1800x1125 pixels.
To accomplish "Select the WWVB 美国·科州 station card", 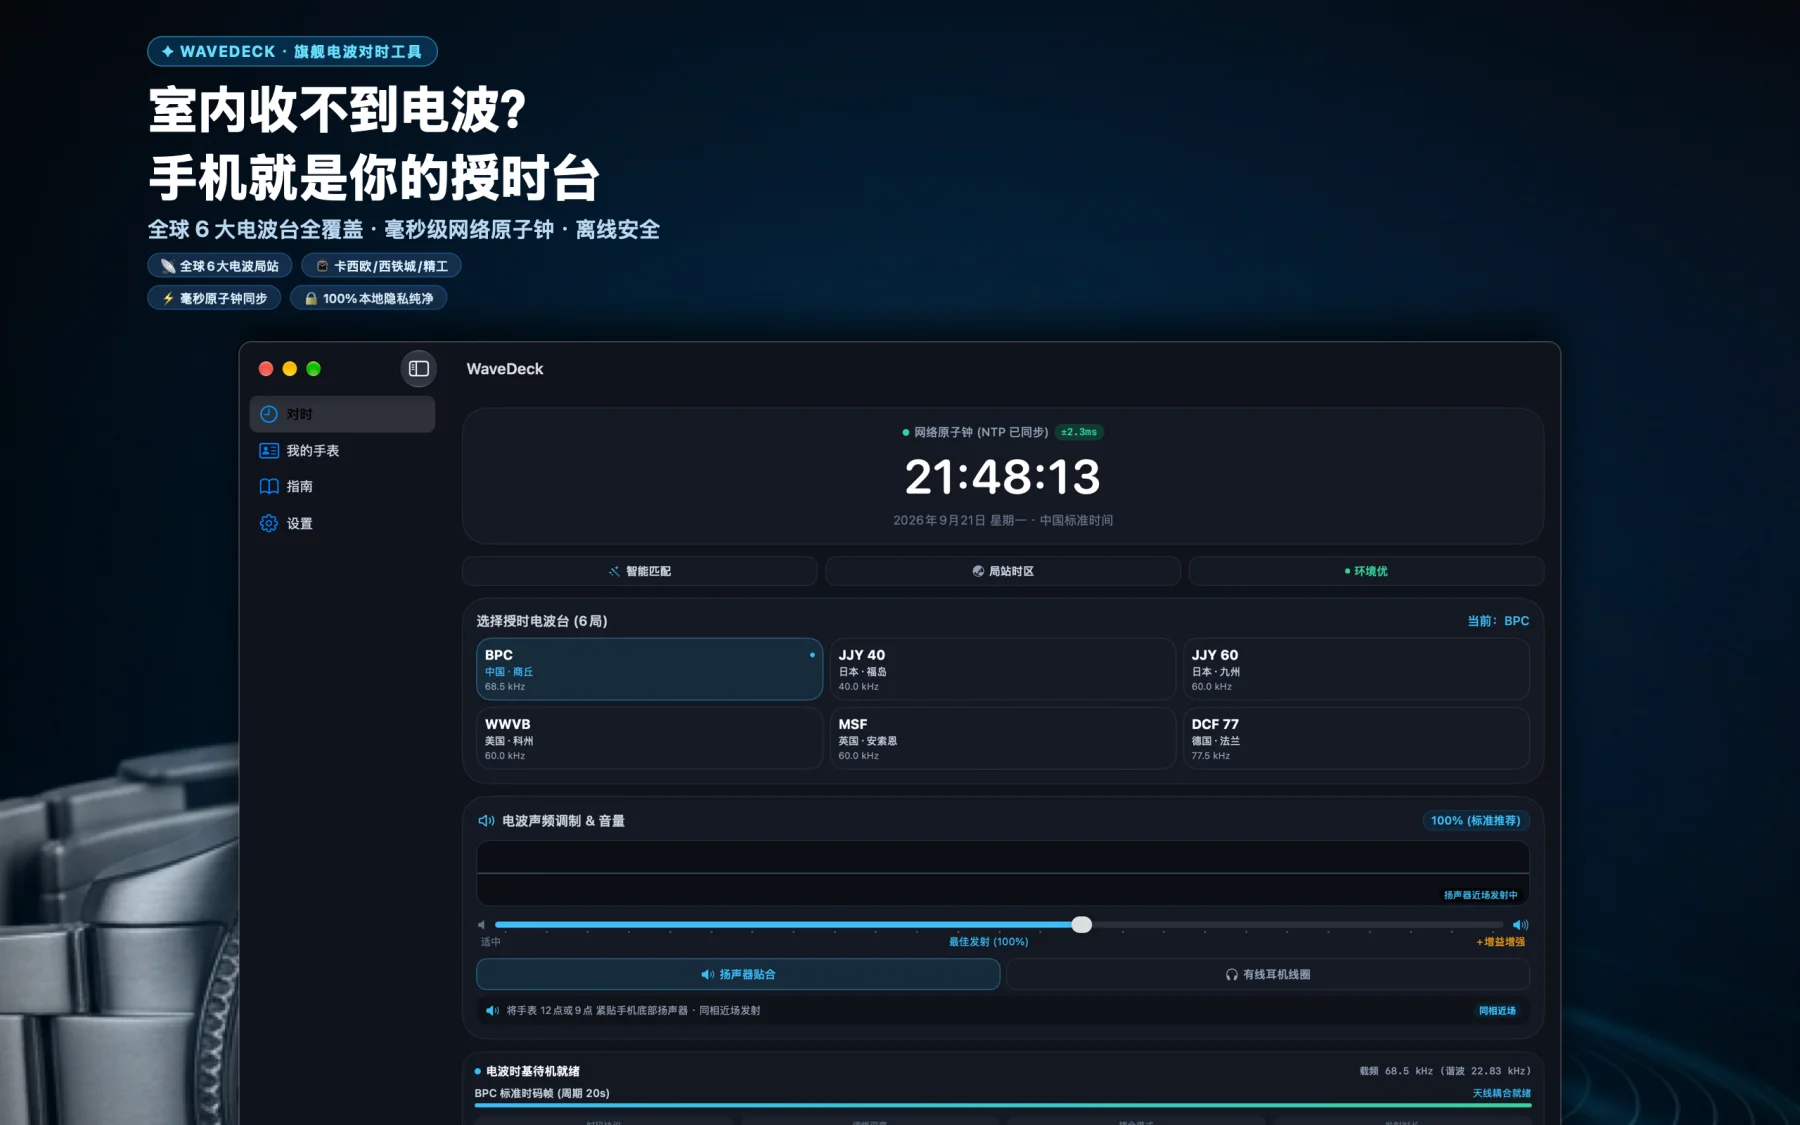I will (649, 738).
